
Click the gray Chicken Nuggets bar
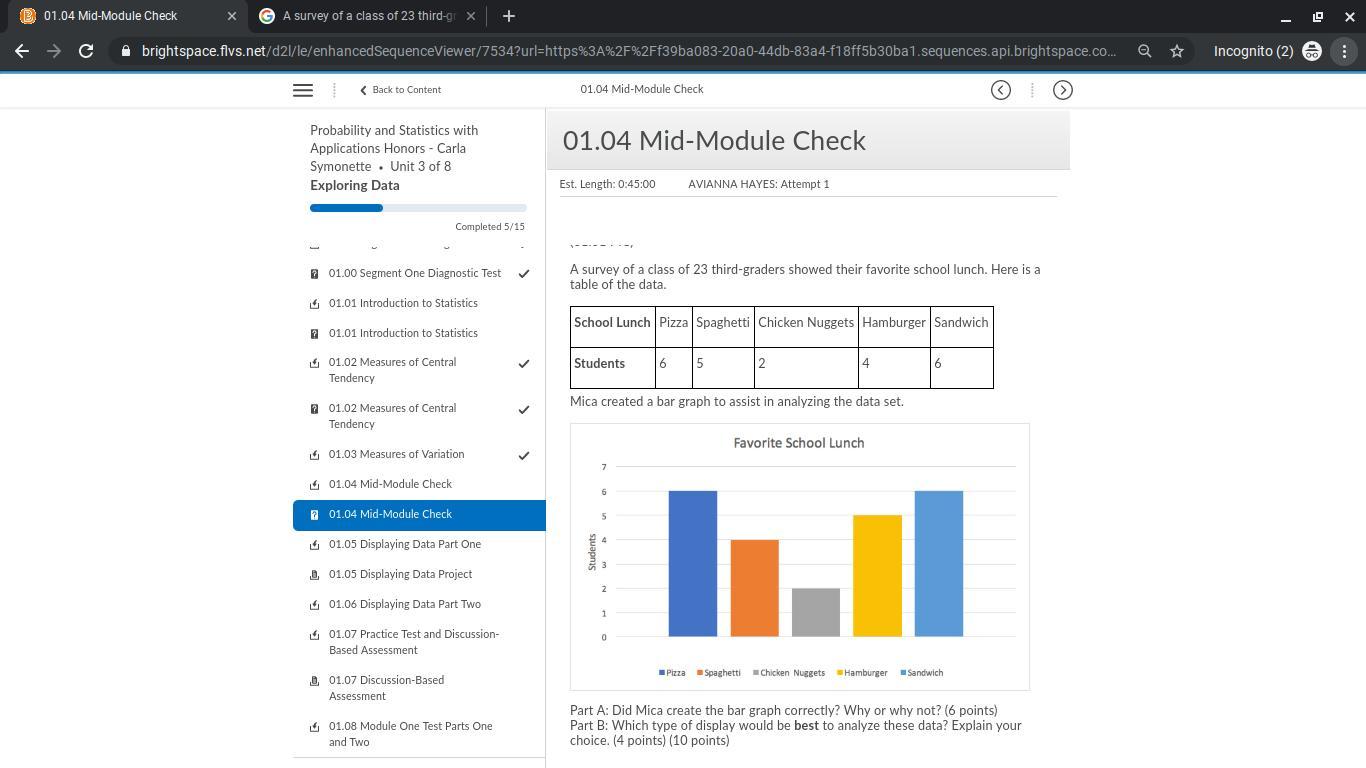pyautogui.click(x=816, y=612)
